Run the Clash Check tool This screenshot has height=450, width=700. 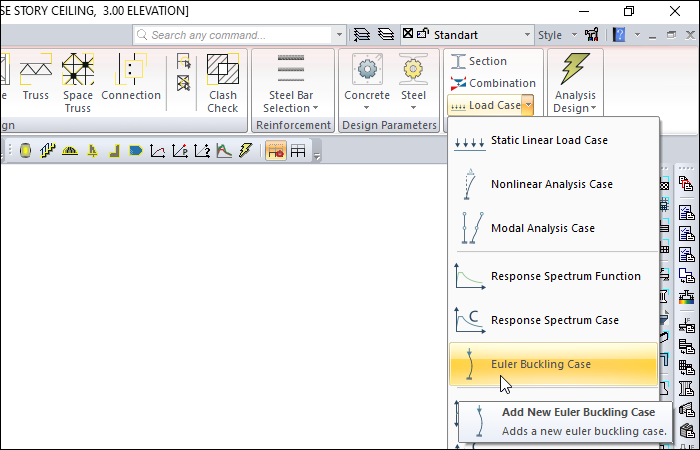(x=223, y=83)
